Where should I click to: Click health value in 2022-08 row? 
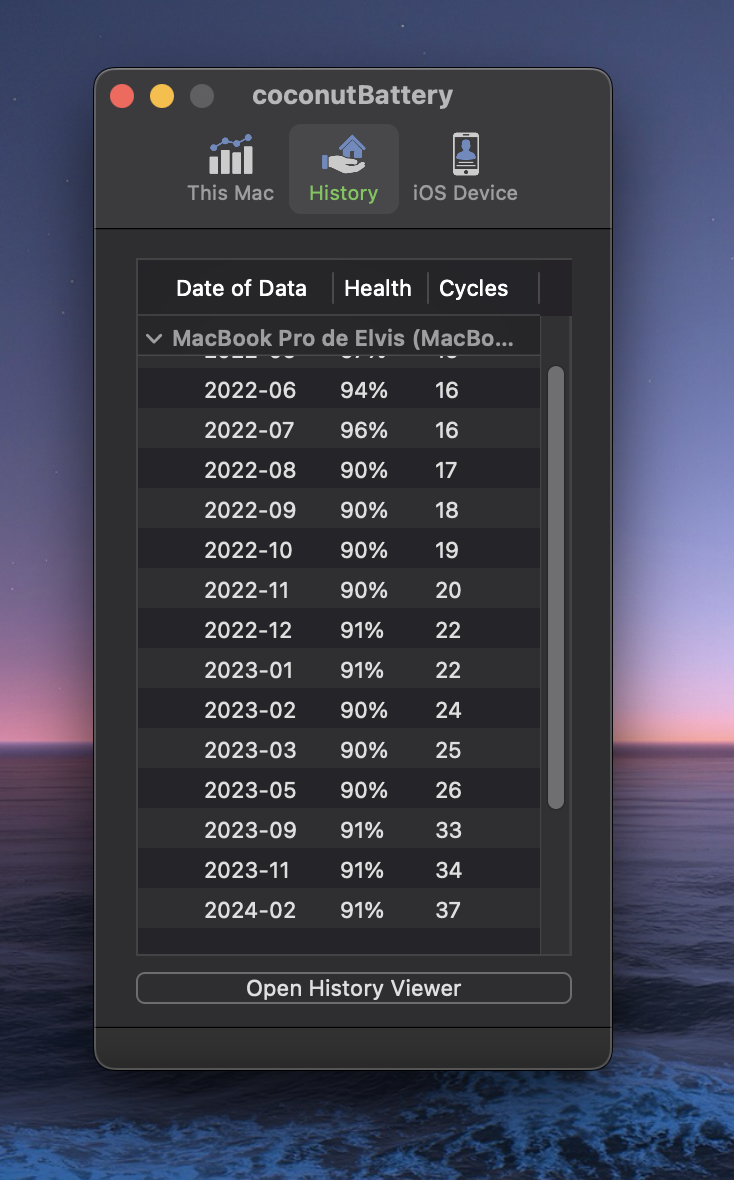click(364, 470)
